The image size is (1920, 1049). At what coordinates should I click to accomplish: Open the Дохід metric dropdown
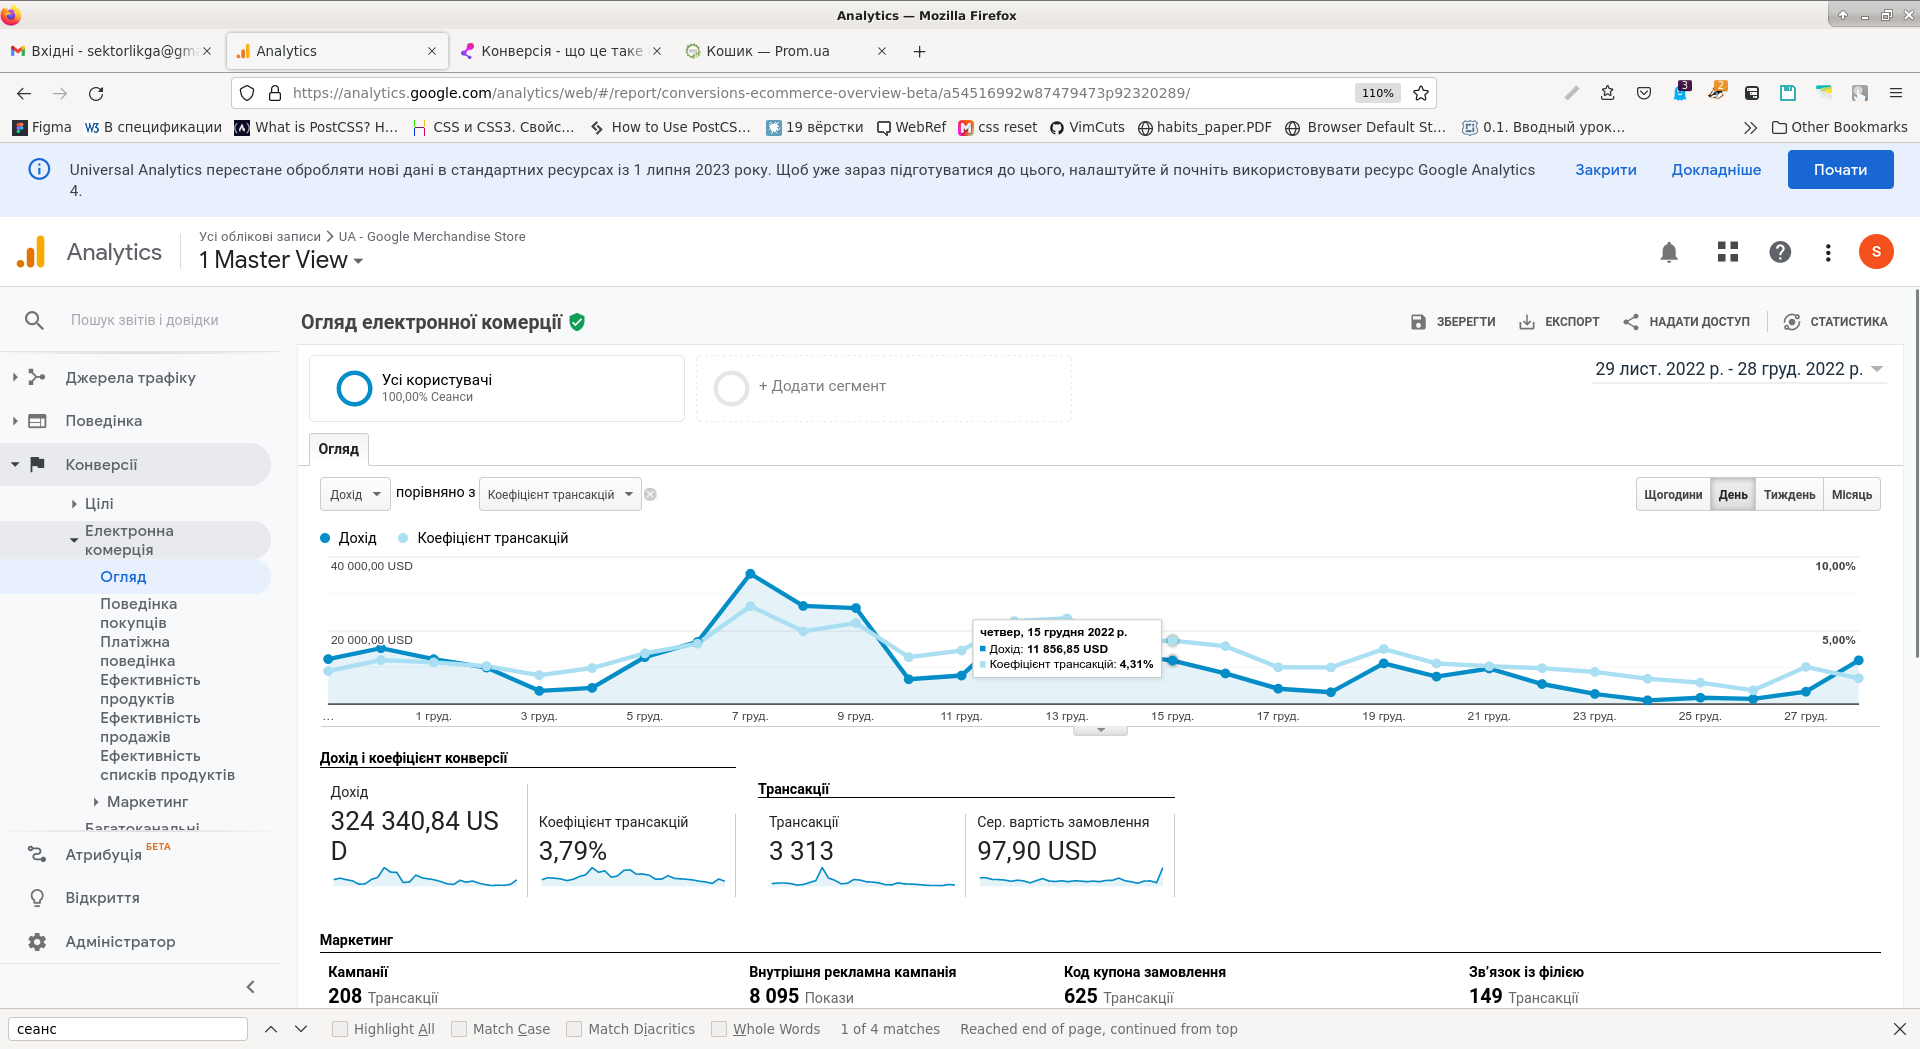(355, 495)
